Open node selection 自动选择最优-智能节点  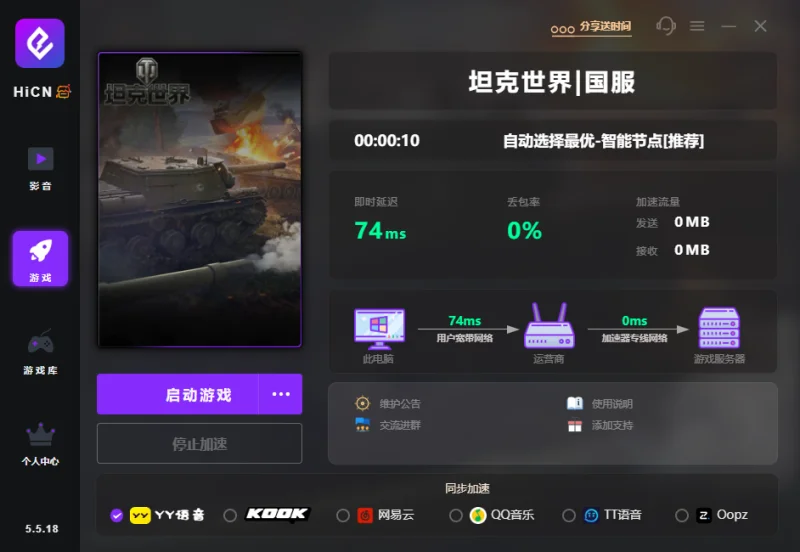pyautogui.click(x=603, y=141)
